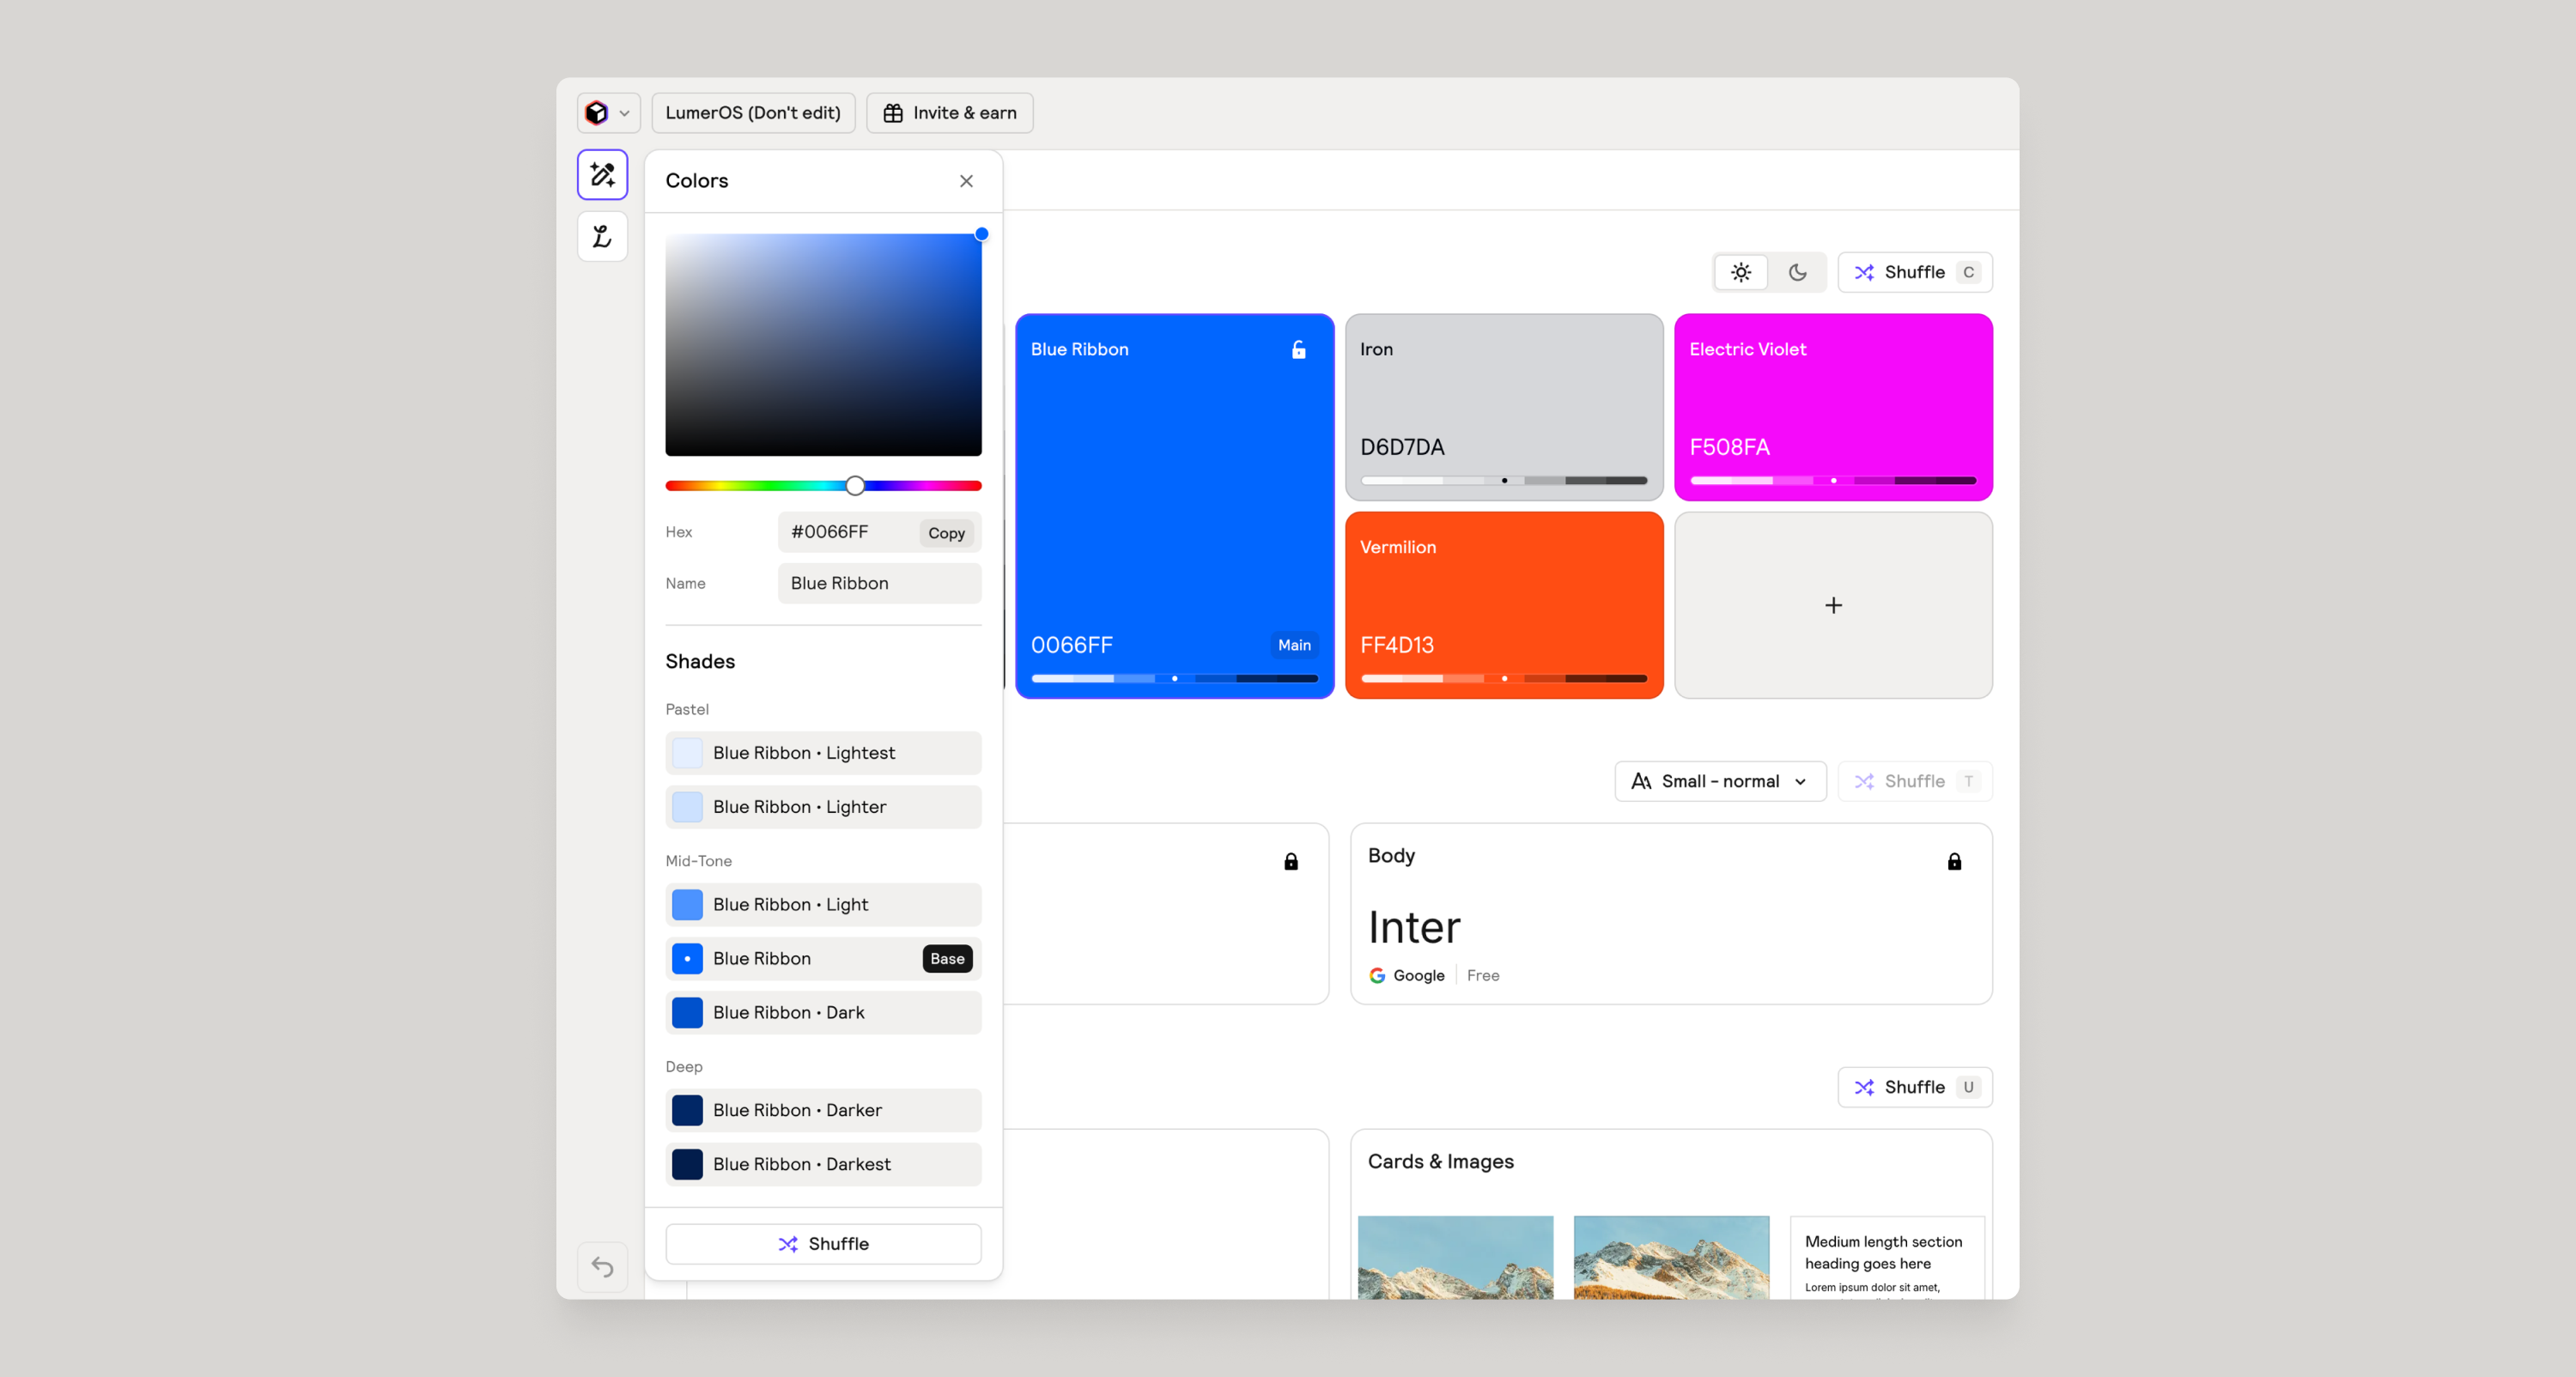The width and height of the screenshot is (2576, 1377).
Task: Click the hue slider handle
Action: 855,486
